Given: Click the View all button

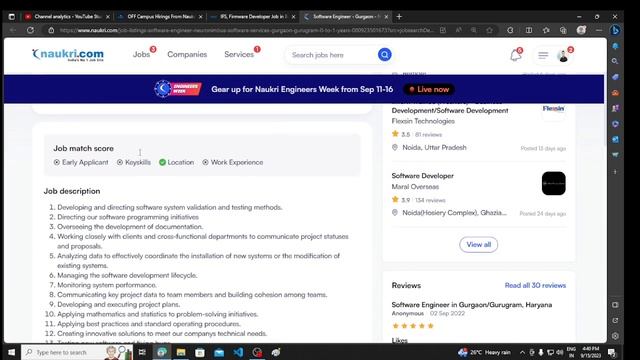Looking at the screenshot, I should [478, 244].
